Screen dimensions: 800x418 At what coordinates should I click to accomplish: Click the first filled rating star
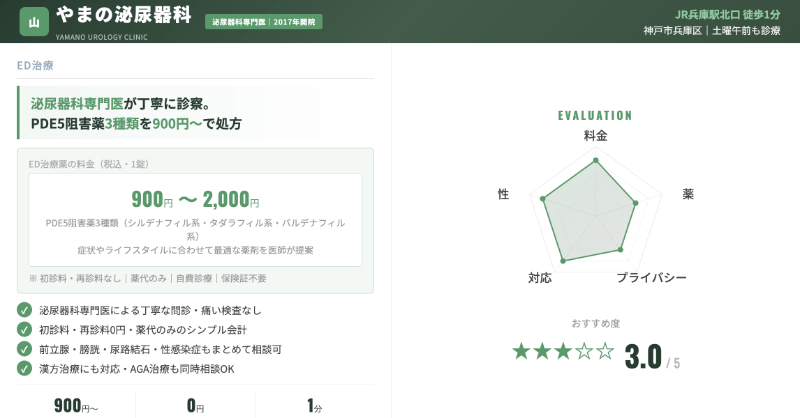click(521, 351)
